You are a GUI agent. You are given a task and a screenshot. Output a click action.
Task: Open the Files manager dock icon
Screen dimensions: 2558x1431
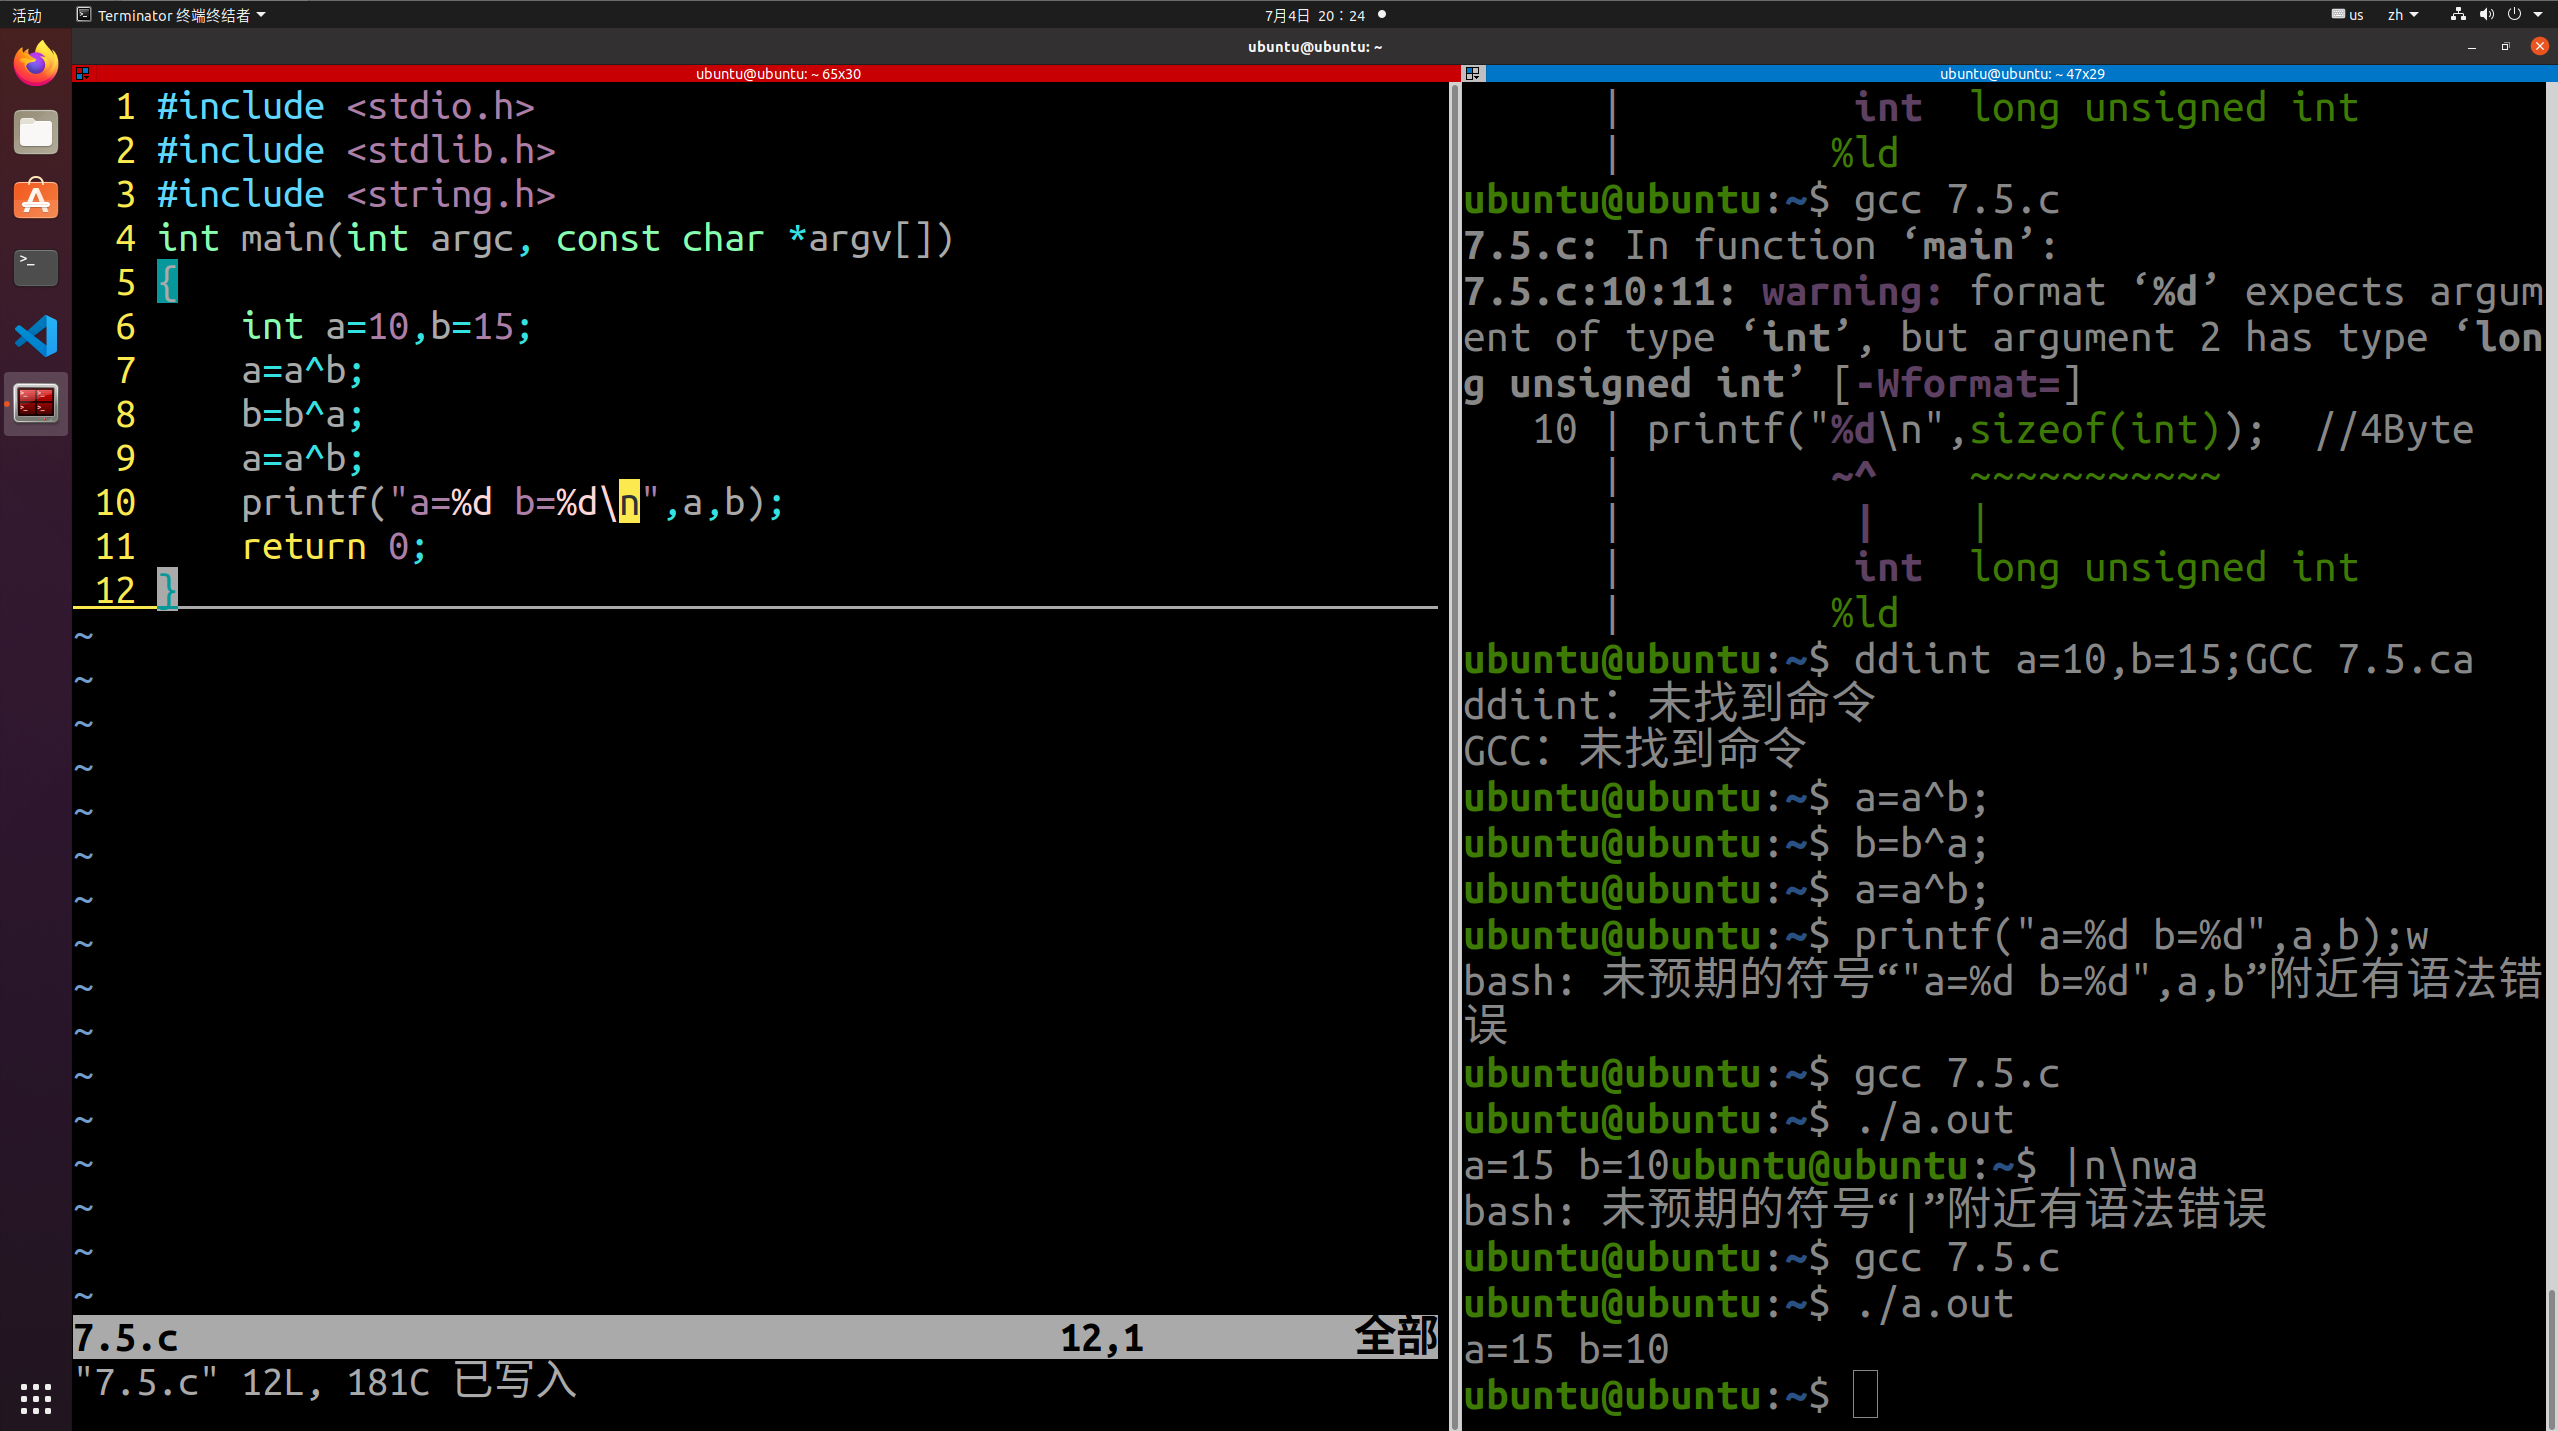pyautogui.click(x=36, y=132)
